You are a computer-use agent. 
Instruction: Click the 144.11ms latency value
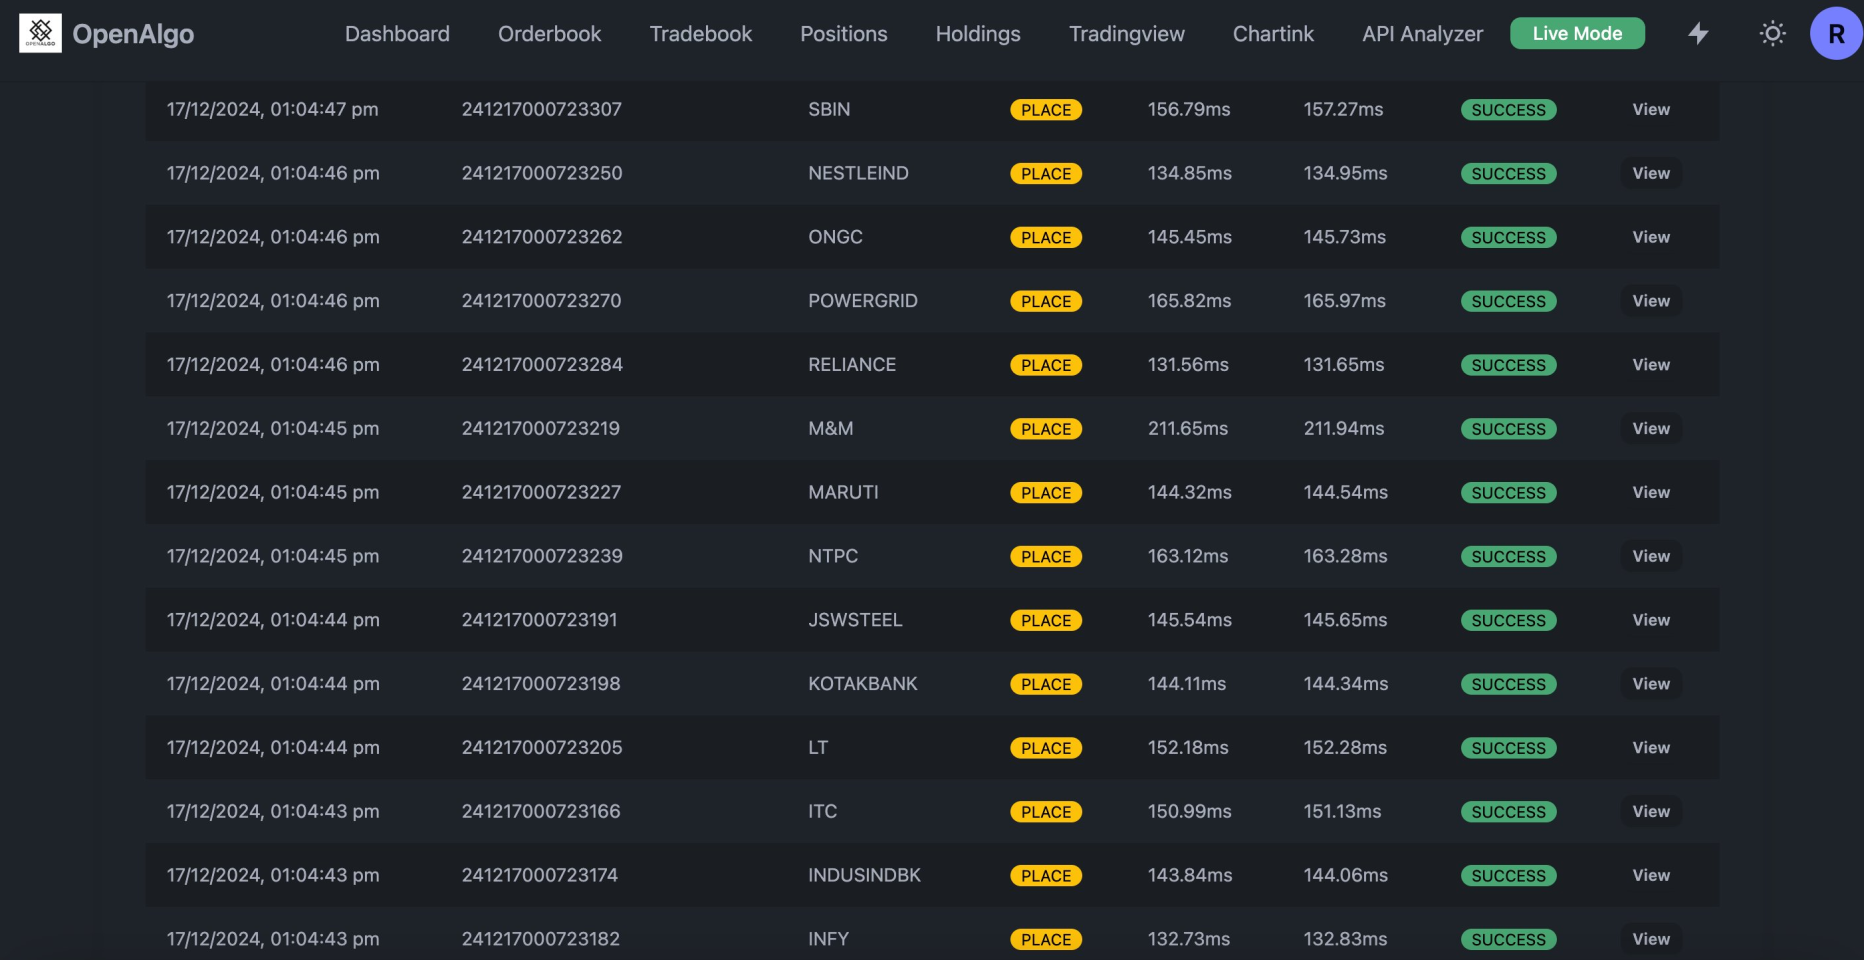pos(1186,684)
